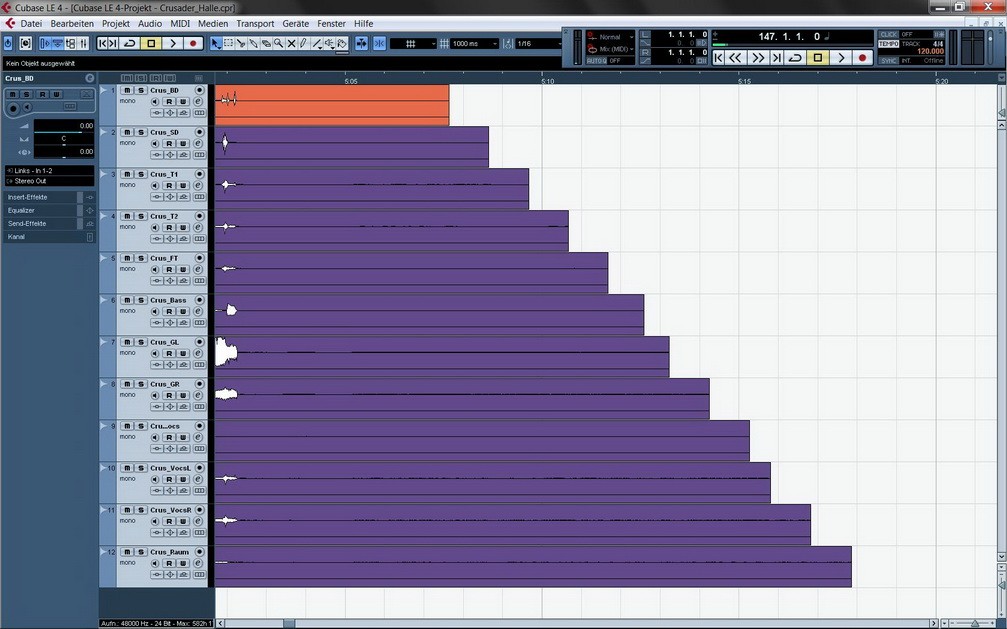
Task: Select the Eraser tool
Action: [x=266, y=44]
